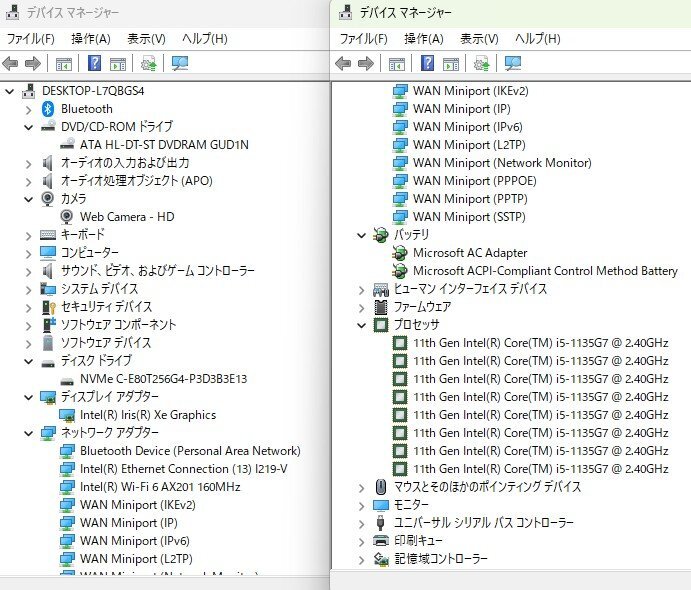The height and width of the screenshot is (590, 691).
Task: Select WAN Miniport (IPv6) in right window
Action: (468, 127)
